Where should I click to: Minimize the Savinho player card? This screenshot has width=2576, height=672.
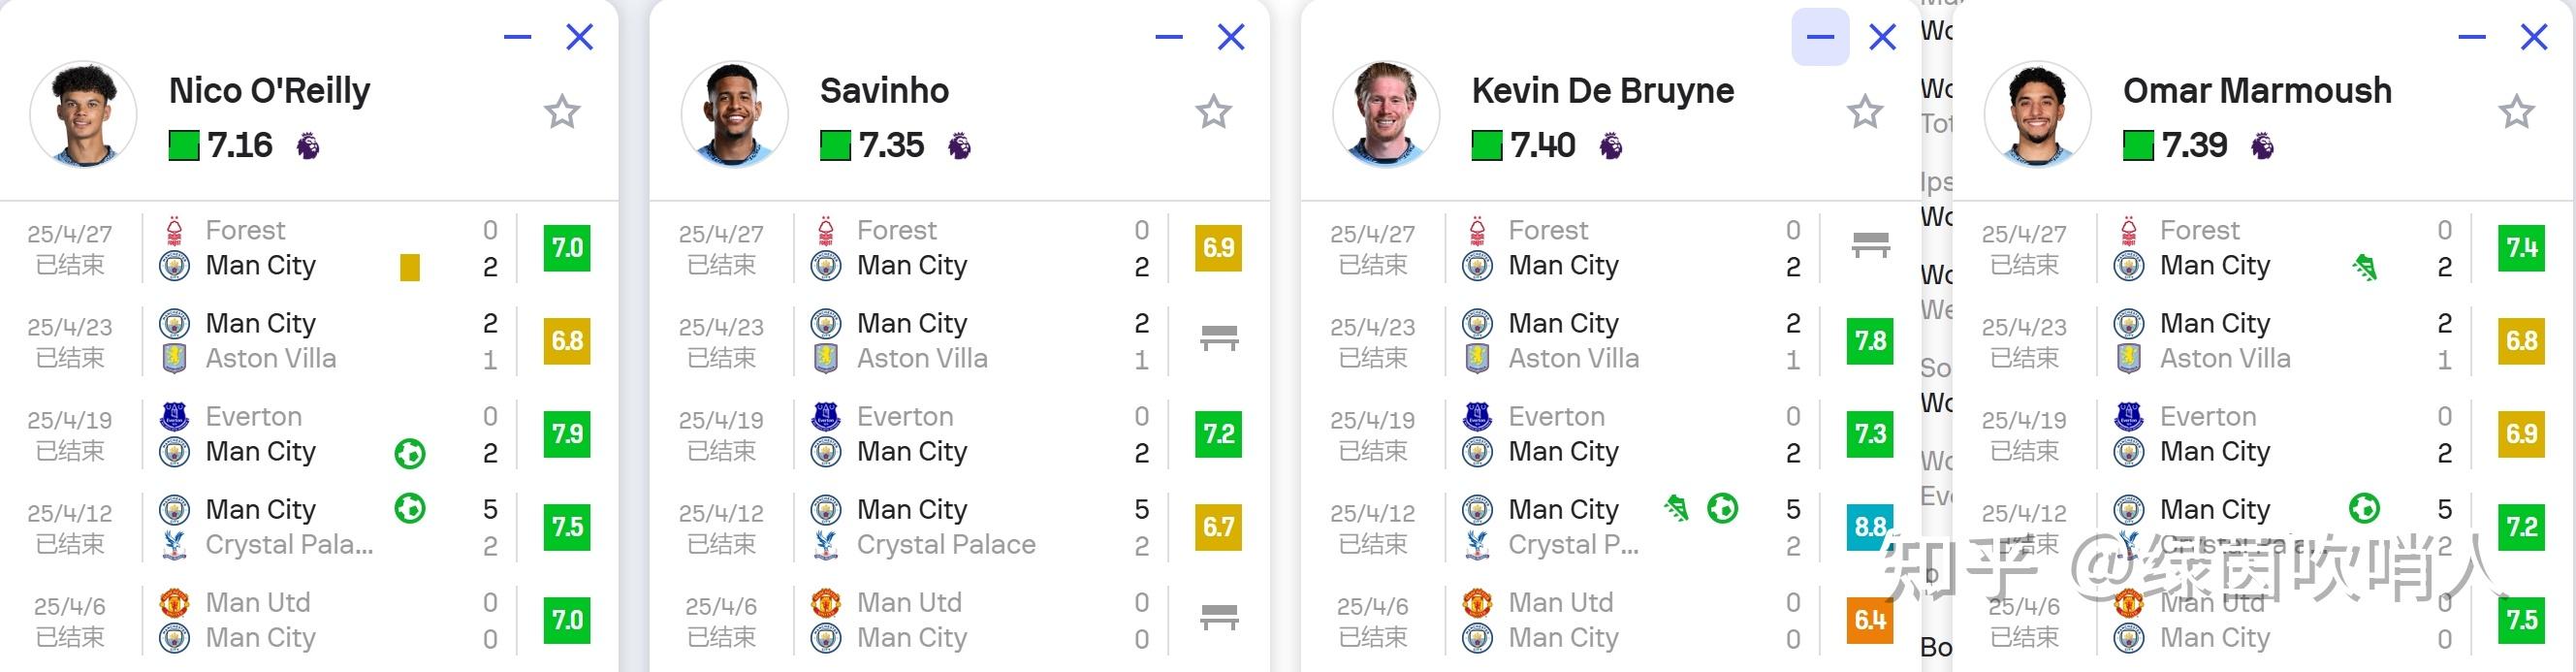pyautogui.click(x=1168, y=38)
